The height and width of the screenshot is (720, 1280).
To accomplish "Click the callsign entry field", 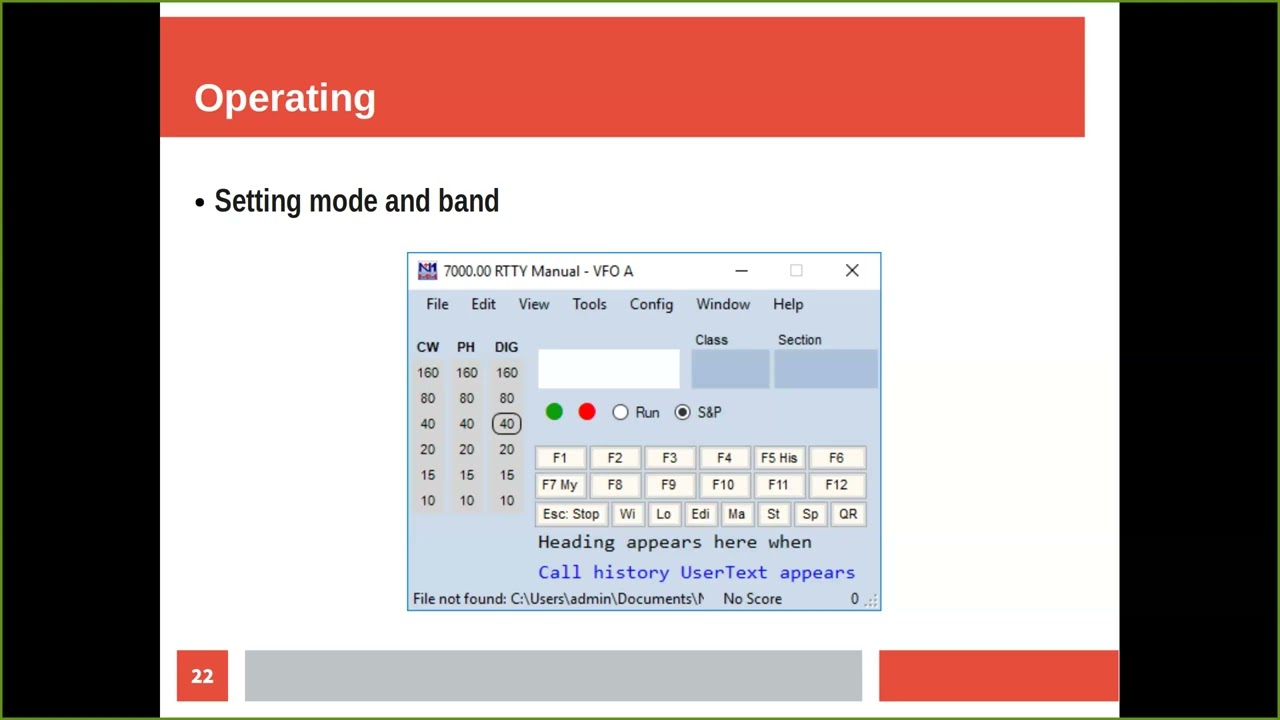I will pyautogui.click(x=609, y=369).
